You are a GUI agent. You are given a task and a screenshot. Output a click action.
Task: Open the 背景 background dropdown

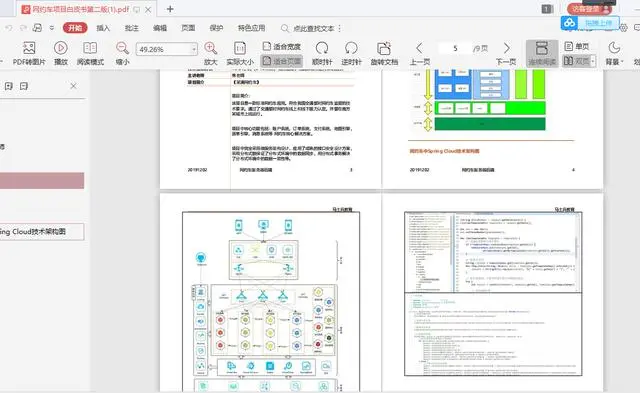(x=614, y=53)
